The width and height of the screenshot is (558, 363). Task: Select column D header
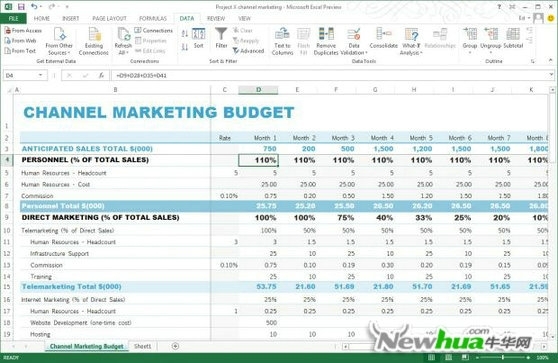[x=258, y=90]
